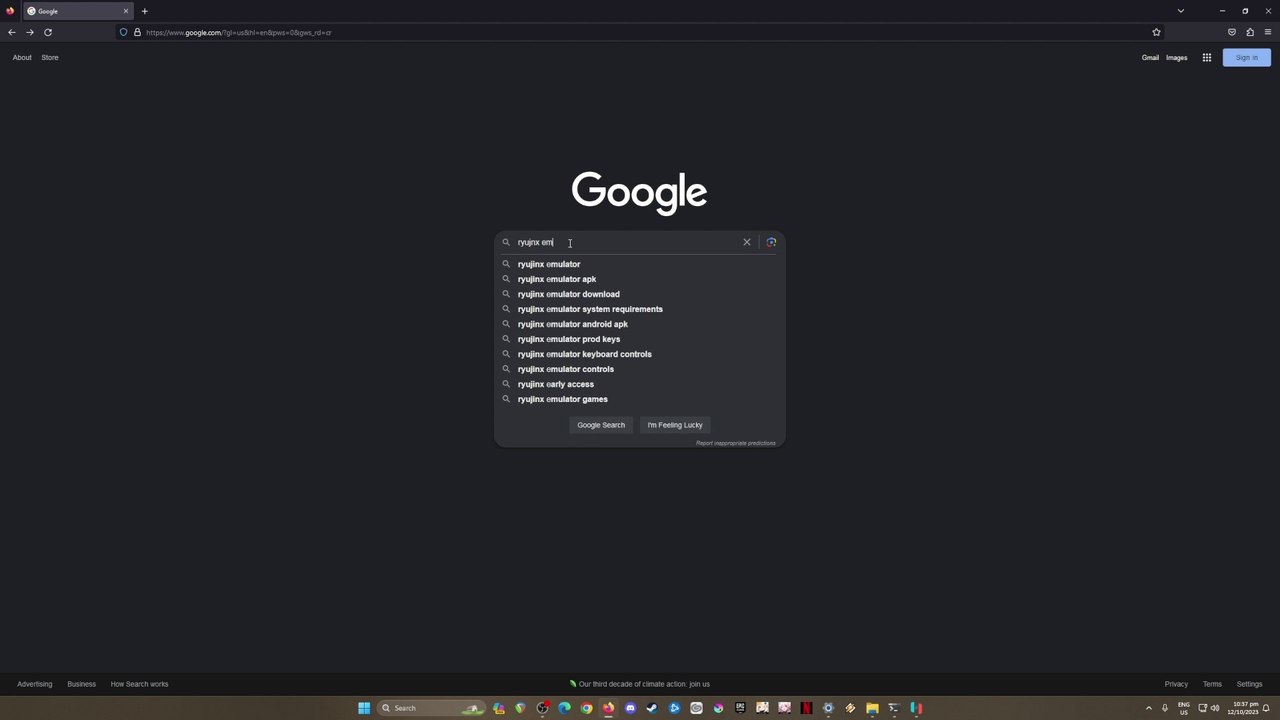
Task: Open the system volume control
Action: click(1215, 708)
